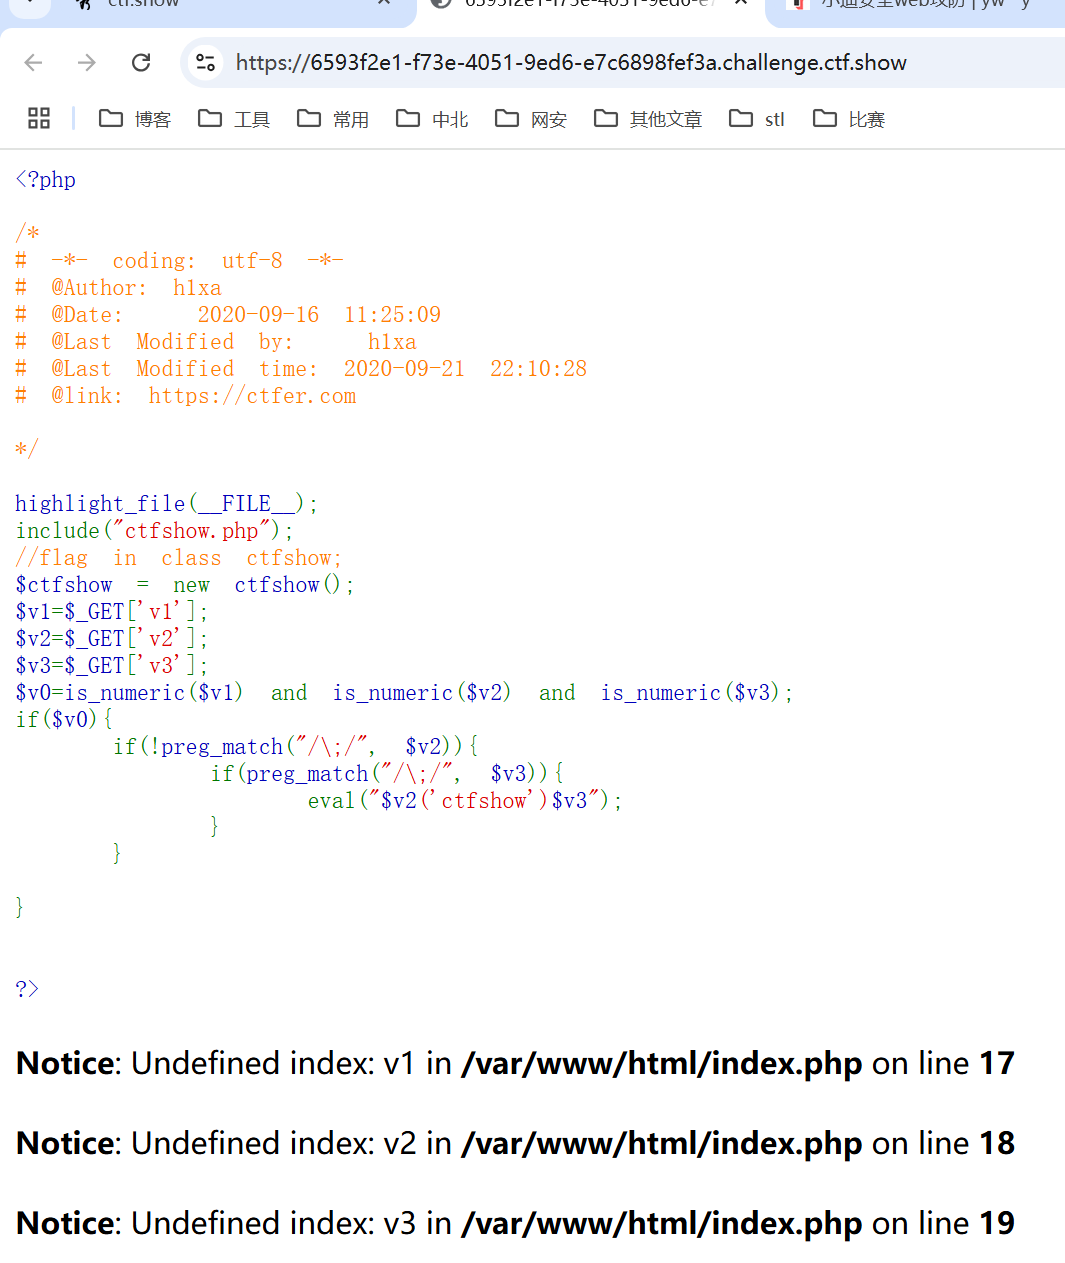The width and height of the screenshot is (1065, 1263).
Task: Open the 其他文章 bookmark folder
Action: click(648, 119)
